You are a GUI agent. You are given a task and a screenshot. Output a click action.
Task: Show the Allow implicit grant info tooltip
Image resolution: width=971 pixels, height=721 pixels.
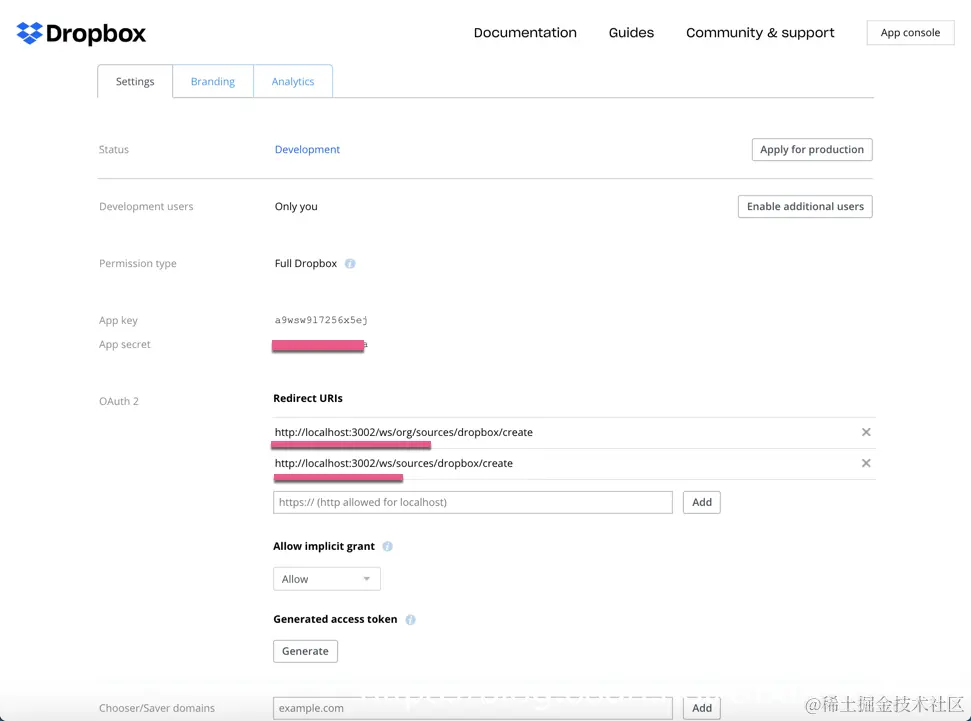click(388, 546)
